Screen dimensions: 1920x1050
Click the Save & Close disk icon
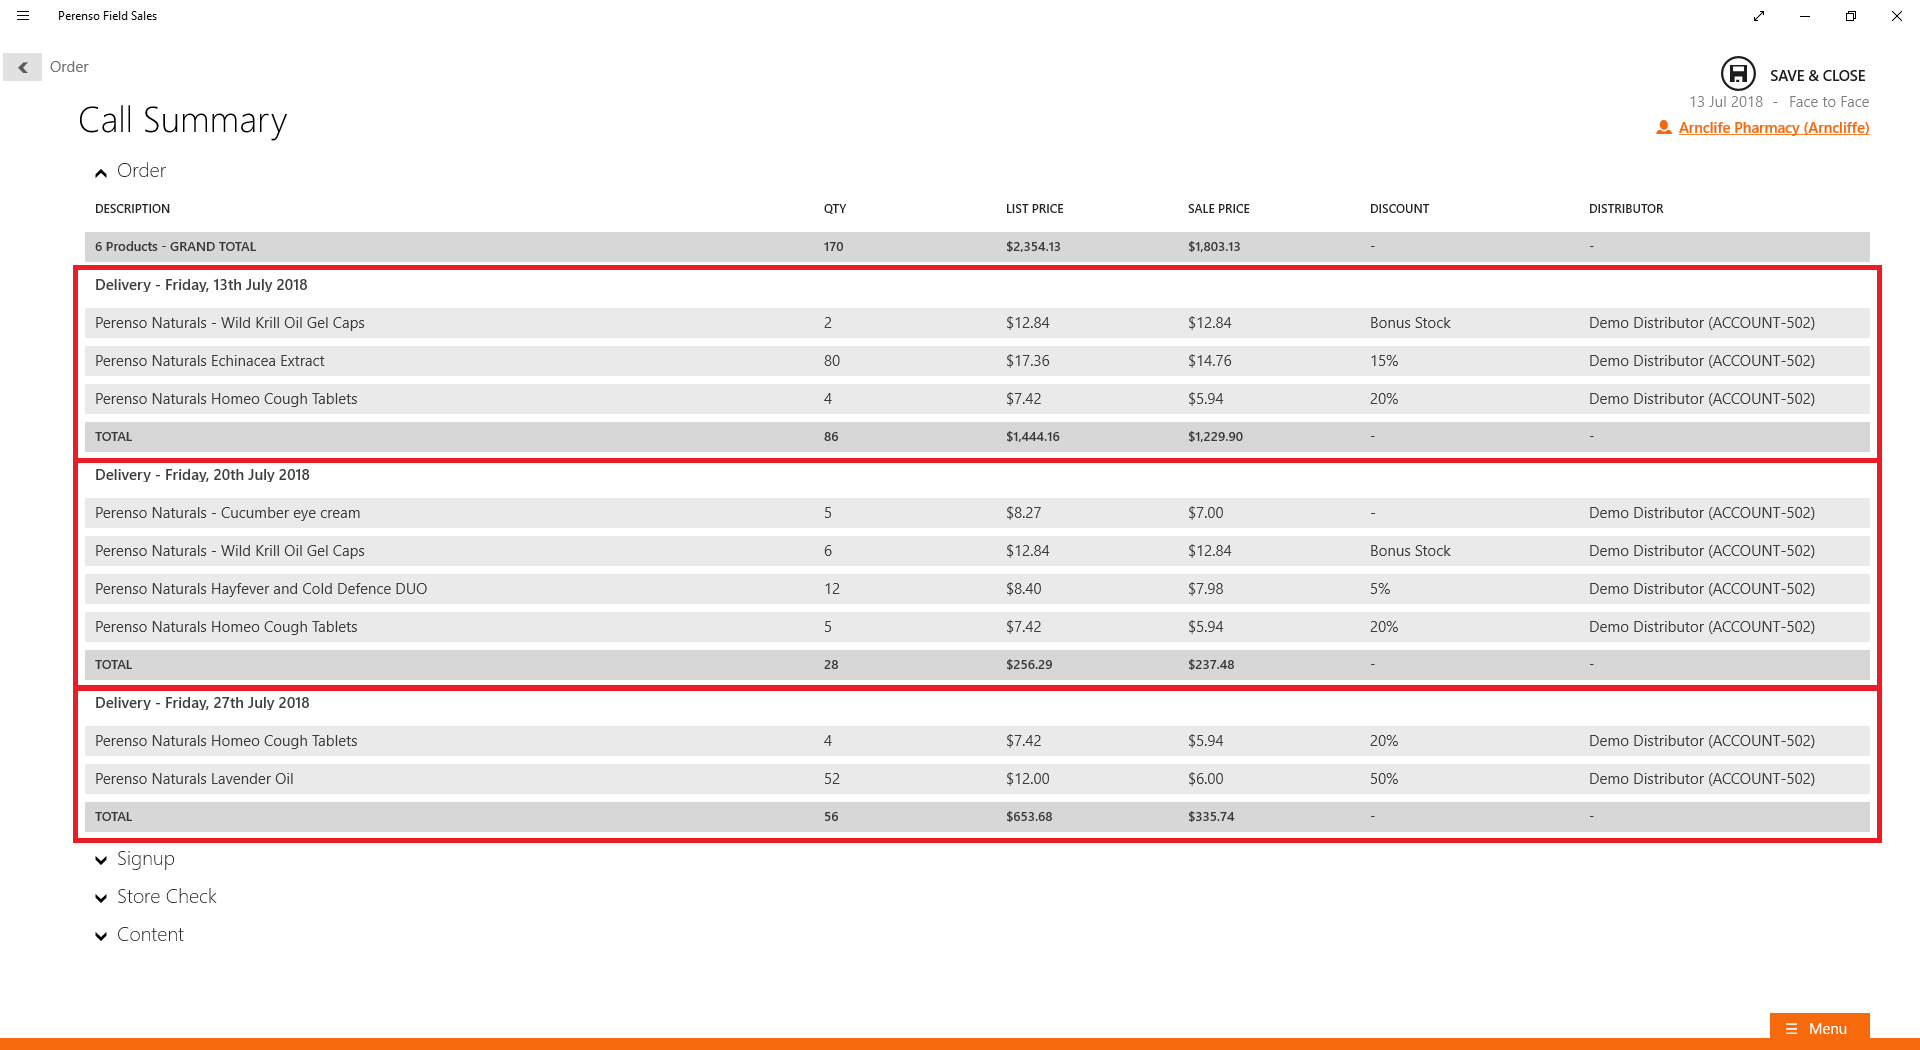click(x=1738, y=74)
